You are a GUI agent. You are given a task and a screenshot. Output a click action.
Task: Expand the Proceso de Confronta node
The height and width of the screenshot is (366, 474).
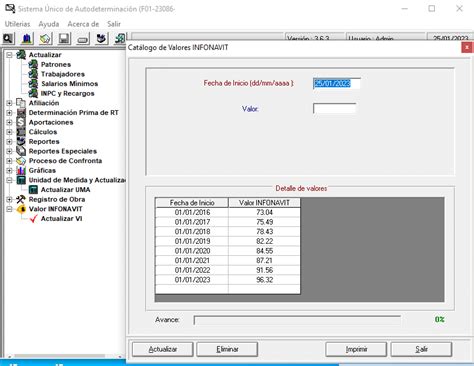10,161
